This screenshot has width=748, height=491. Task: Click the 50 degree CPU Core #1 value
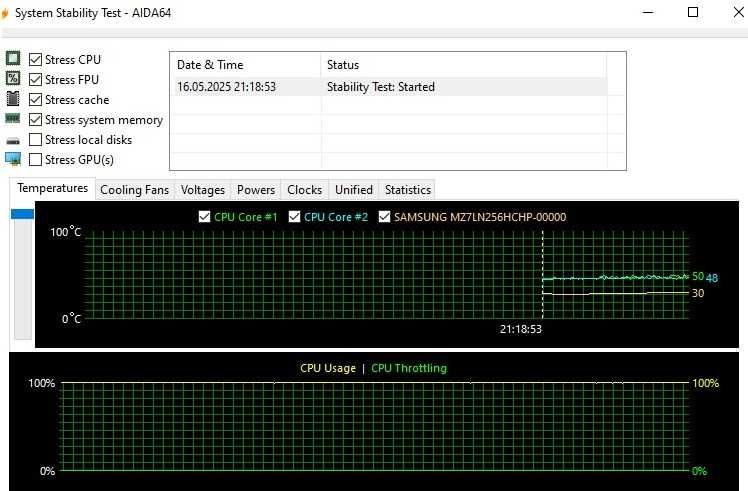(698, 276)
